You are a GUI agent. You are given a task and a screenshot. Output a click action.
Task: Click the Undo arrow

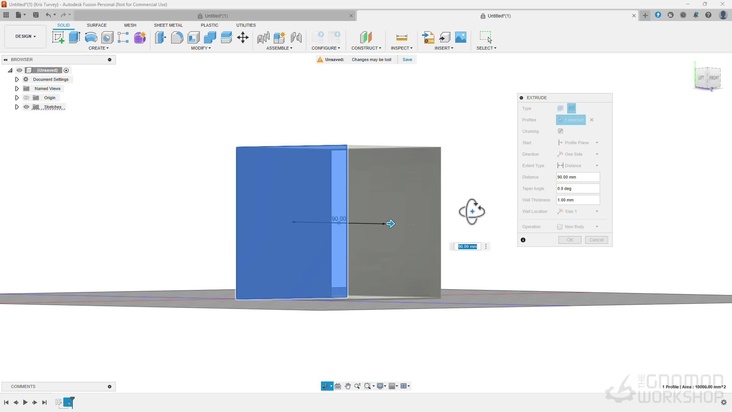(48, 15)
